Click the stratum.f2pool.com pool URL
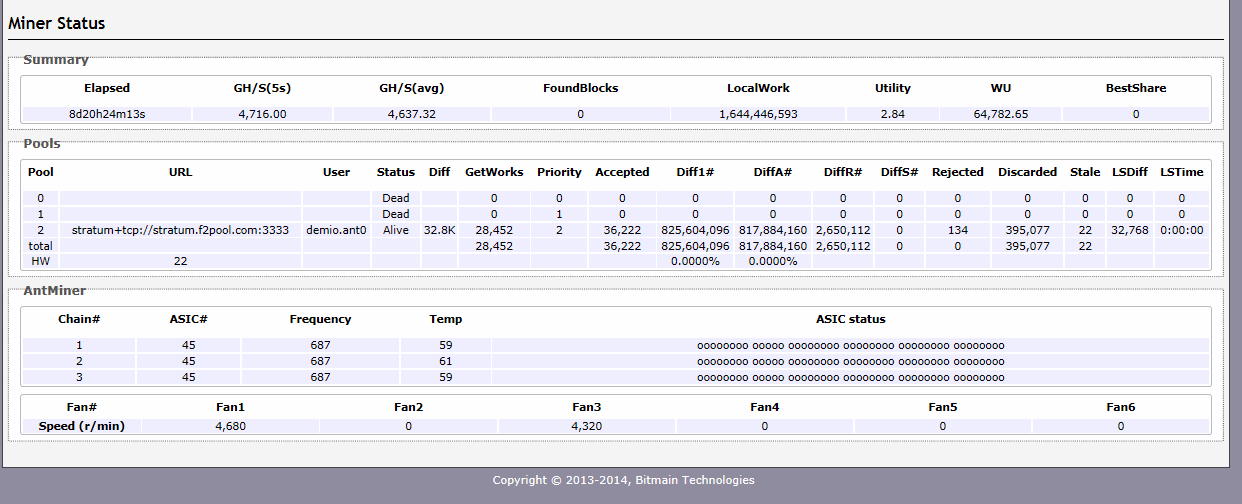The width and height of the screenshot is (1242, 504). (180, 230)
